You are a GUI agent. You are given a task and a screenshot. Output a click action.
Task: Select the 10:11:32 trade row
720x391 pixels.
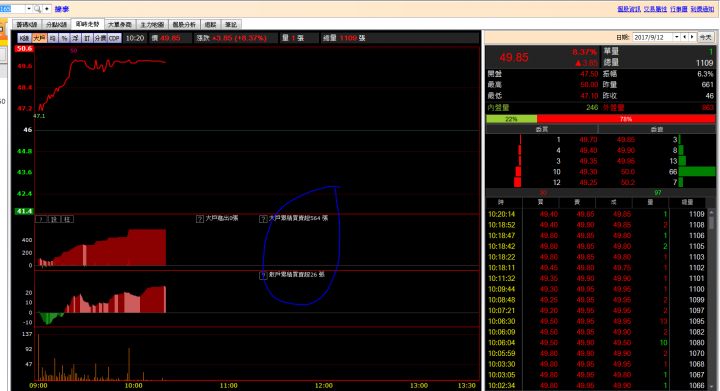[x=596, y=279]
